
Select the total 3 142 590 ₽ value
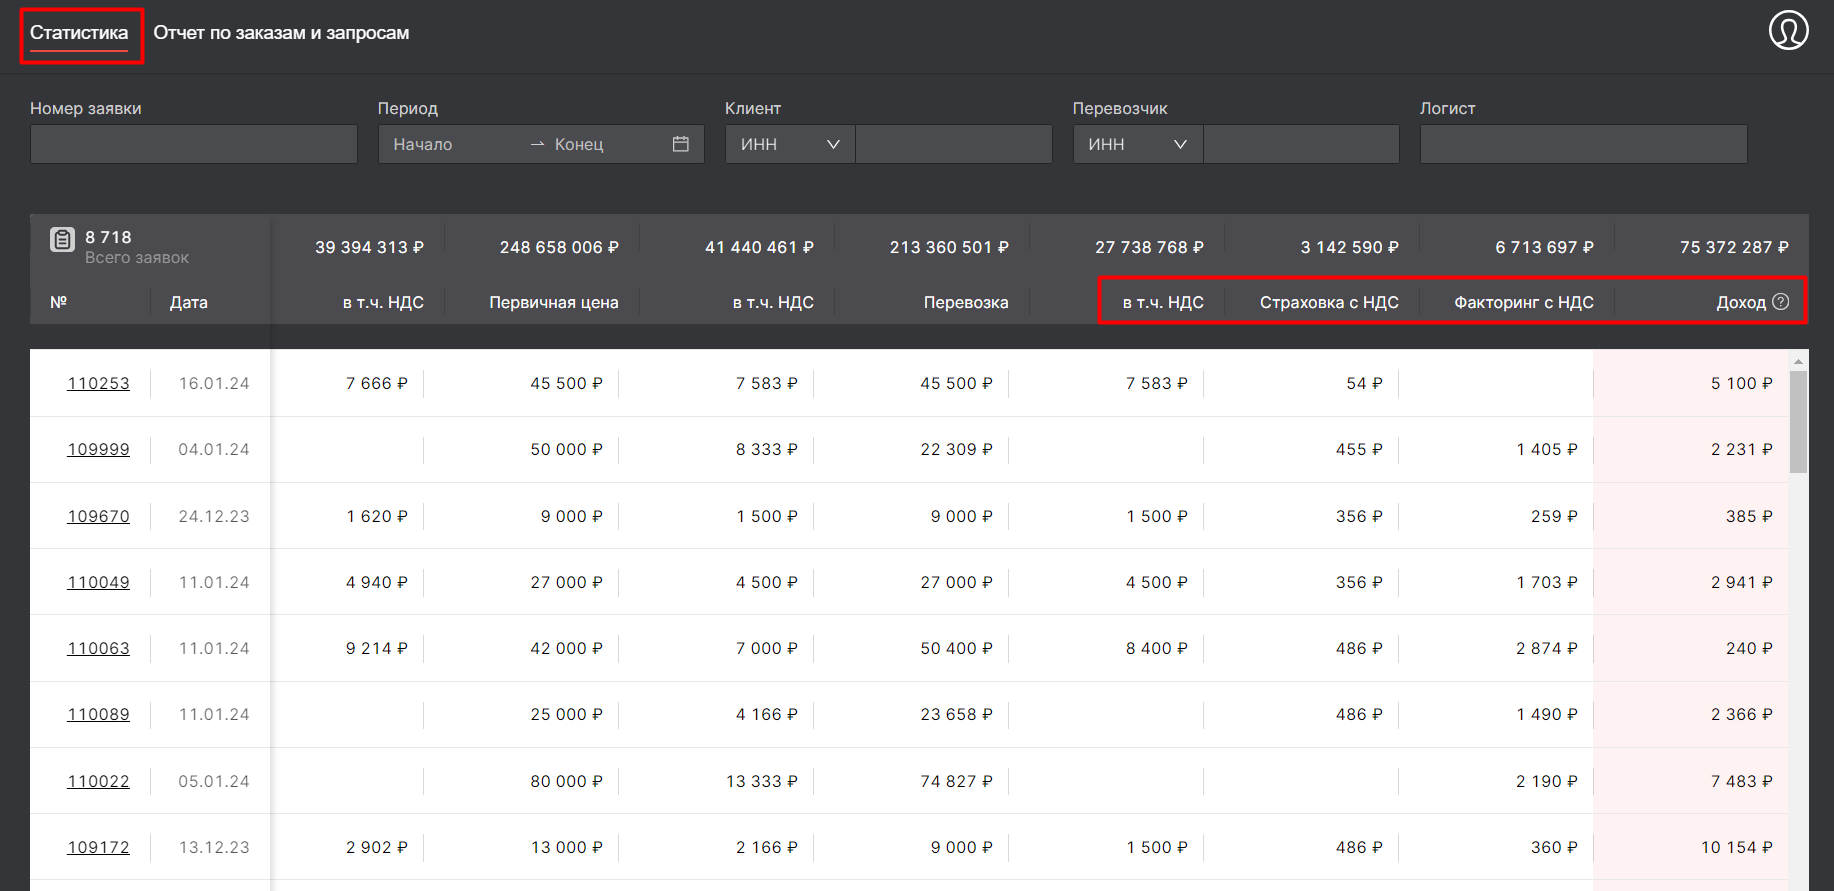point(1349,247)
